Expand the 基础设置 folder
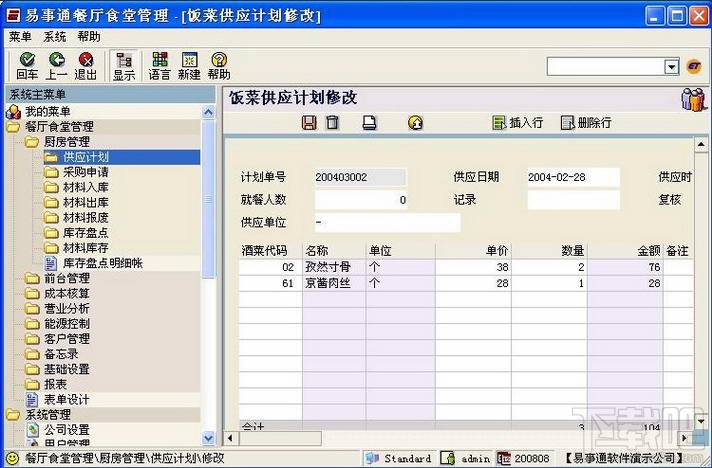The image size is (712, 468). [67, 369]
